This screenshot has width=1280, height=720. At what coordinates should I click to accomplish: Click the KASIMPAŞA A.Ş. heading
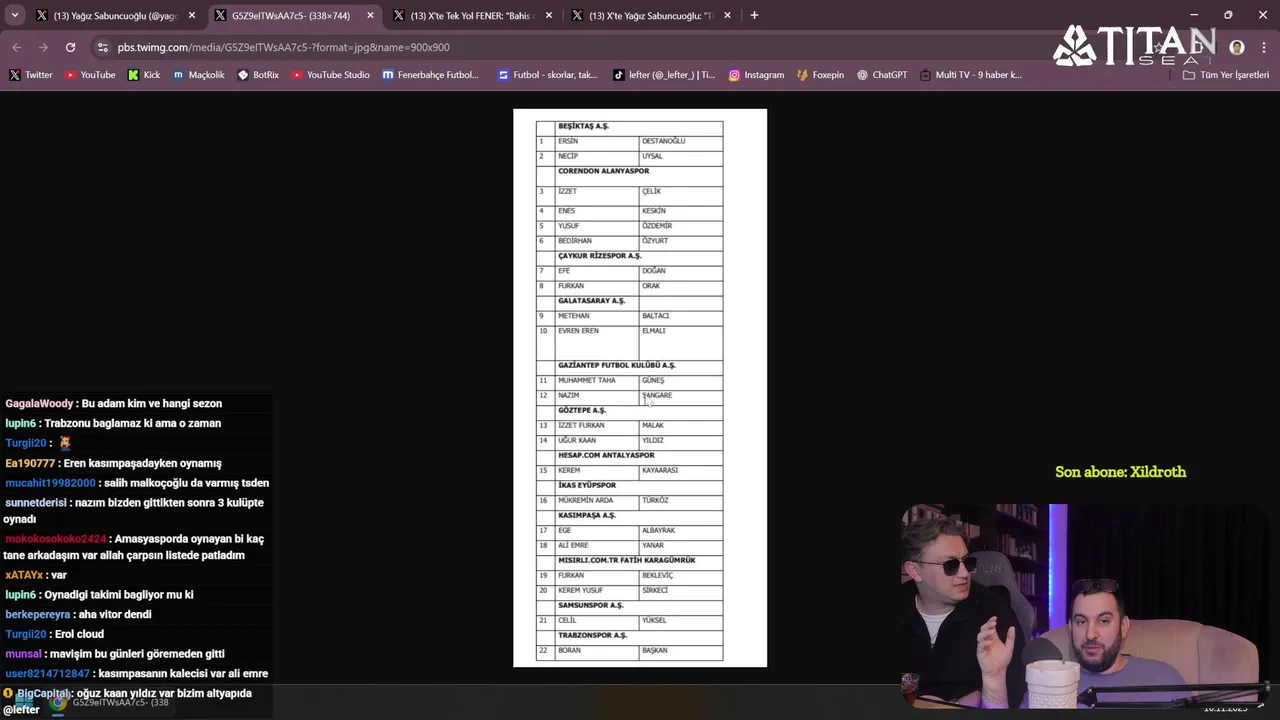(x=587, y=515)
